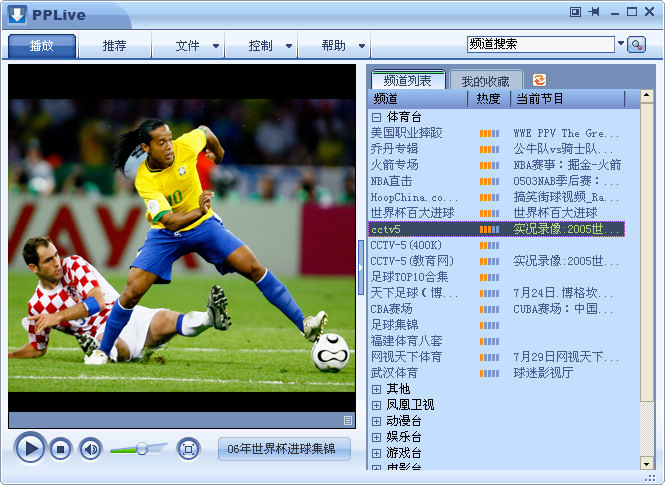The height and width of the screenshot is (485, 665).
Task: Switch to the 我的收藏 tab
Action: (486, 81)
